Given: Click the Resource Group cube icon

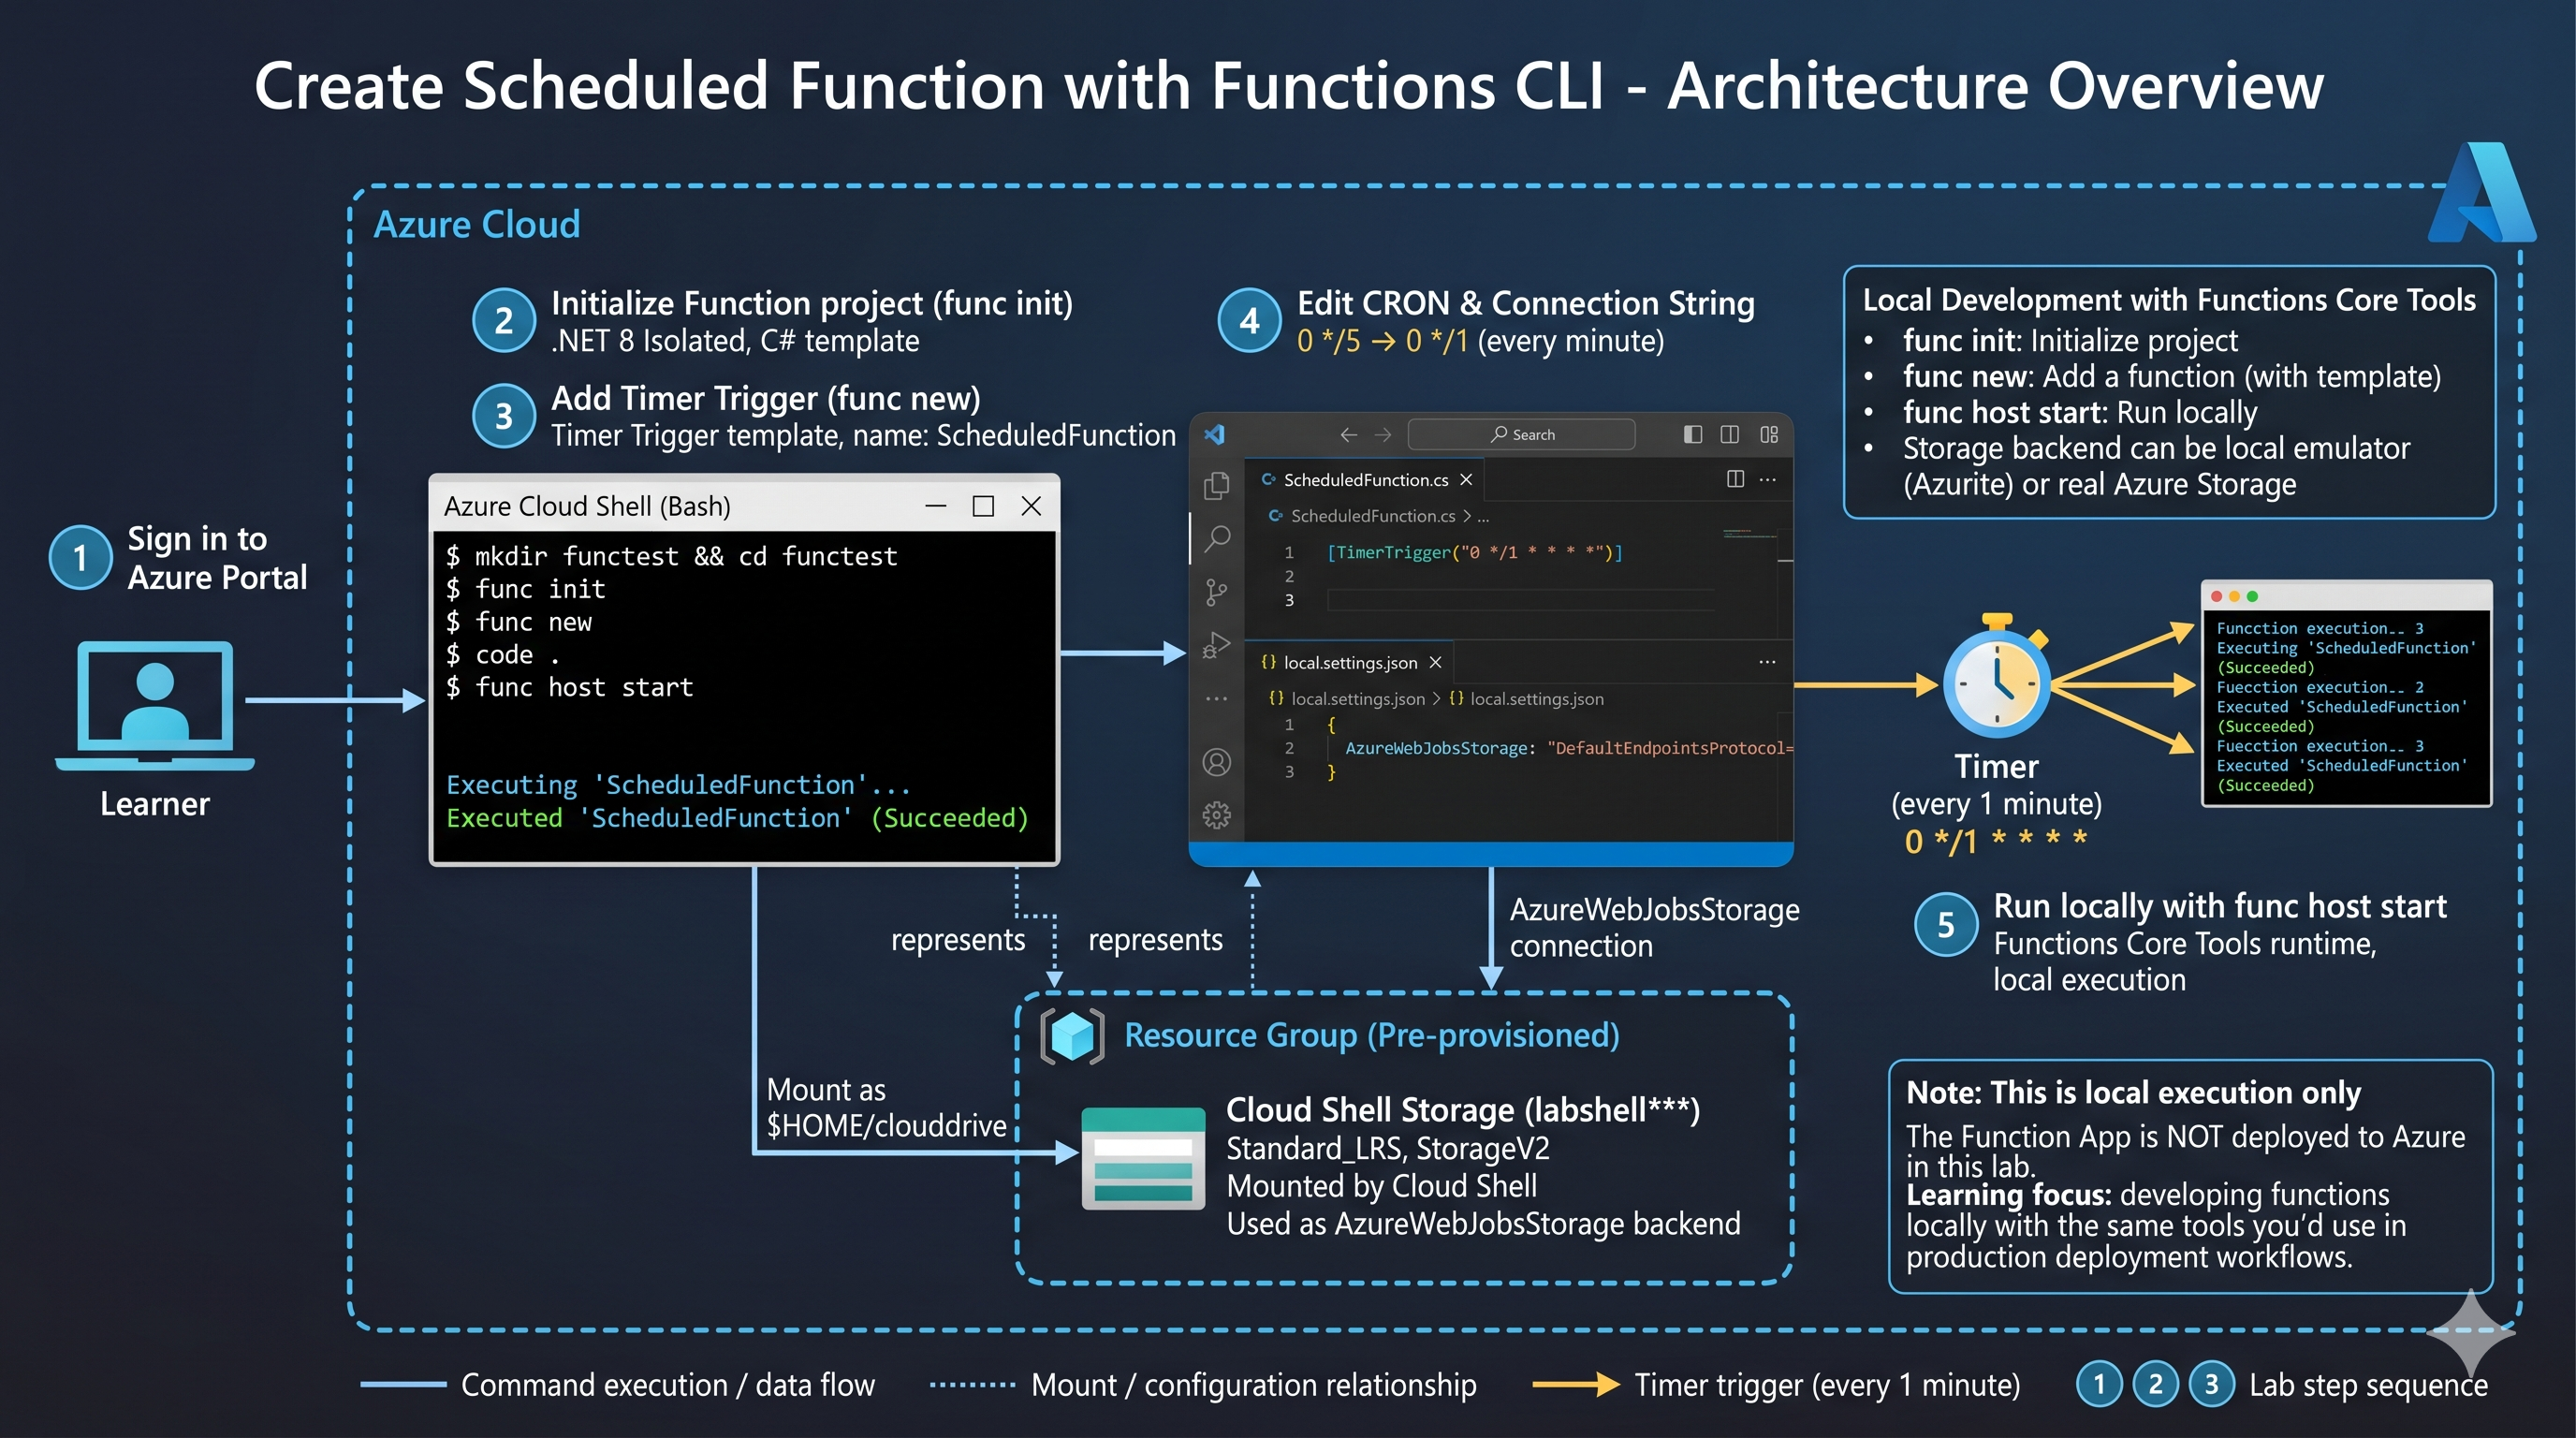Looking at the screenshot, I should point(1072,1036).
